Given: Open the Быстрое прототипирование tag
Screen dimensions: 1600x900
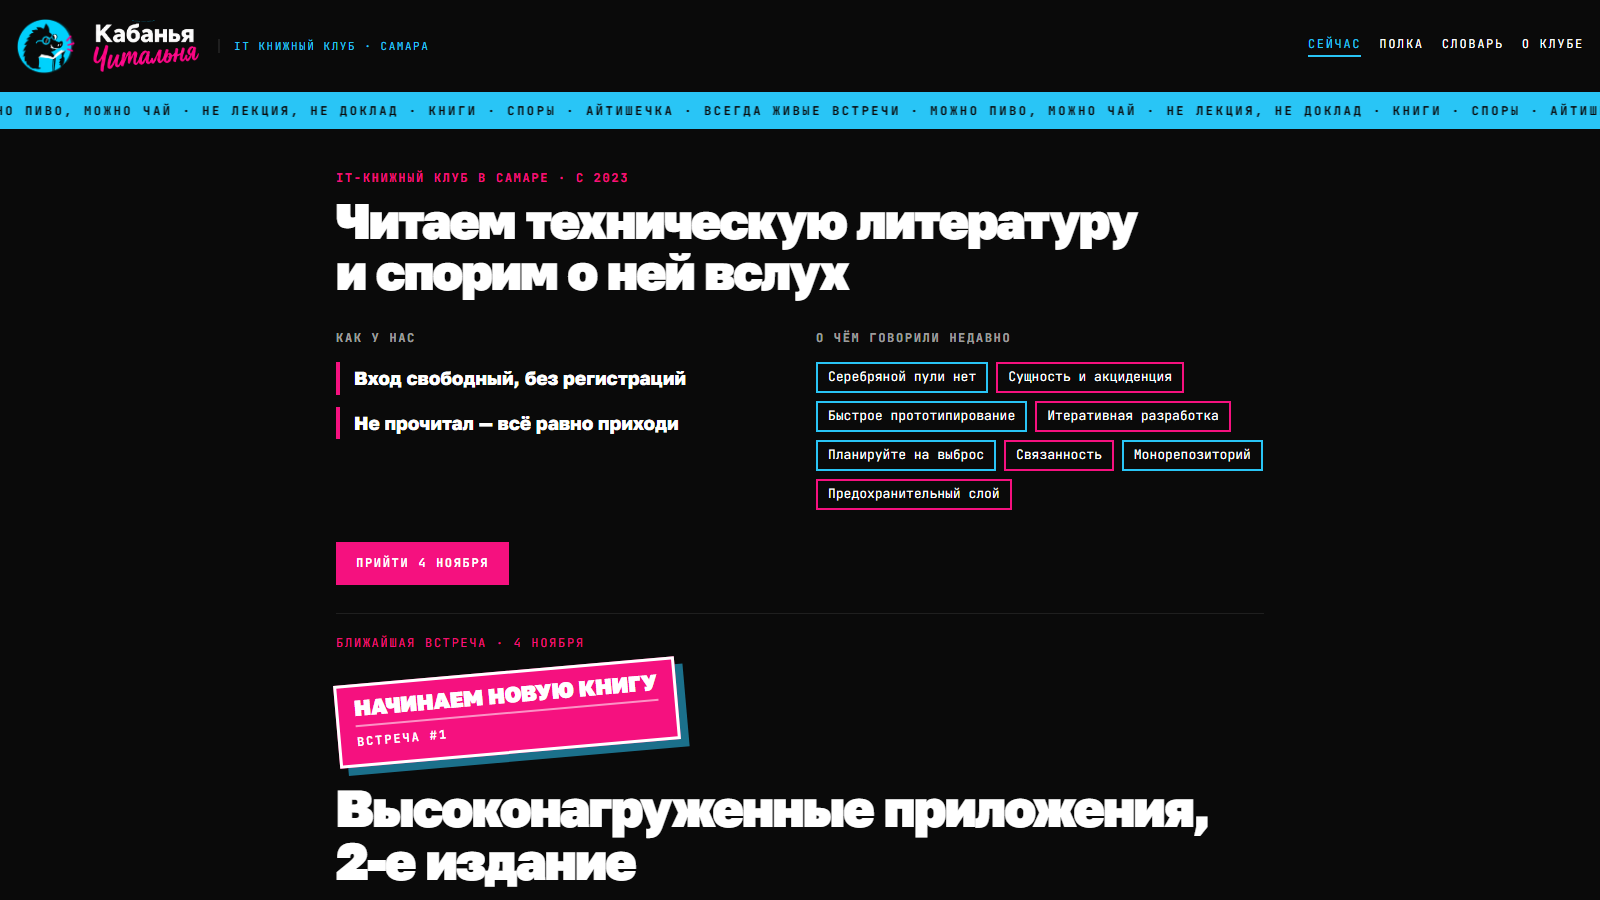Looking at the screenshot, I should tap(921, 416).
